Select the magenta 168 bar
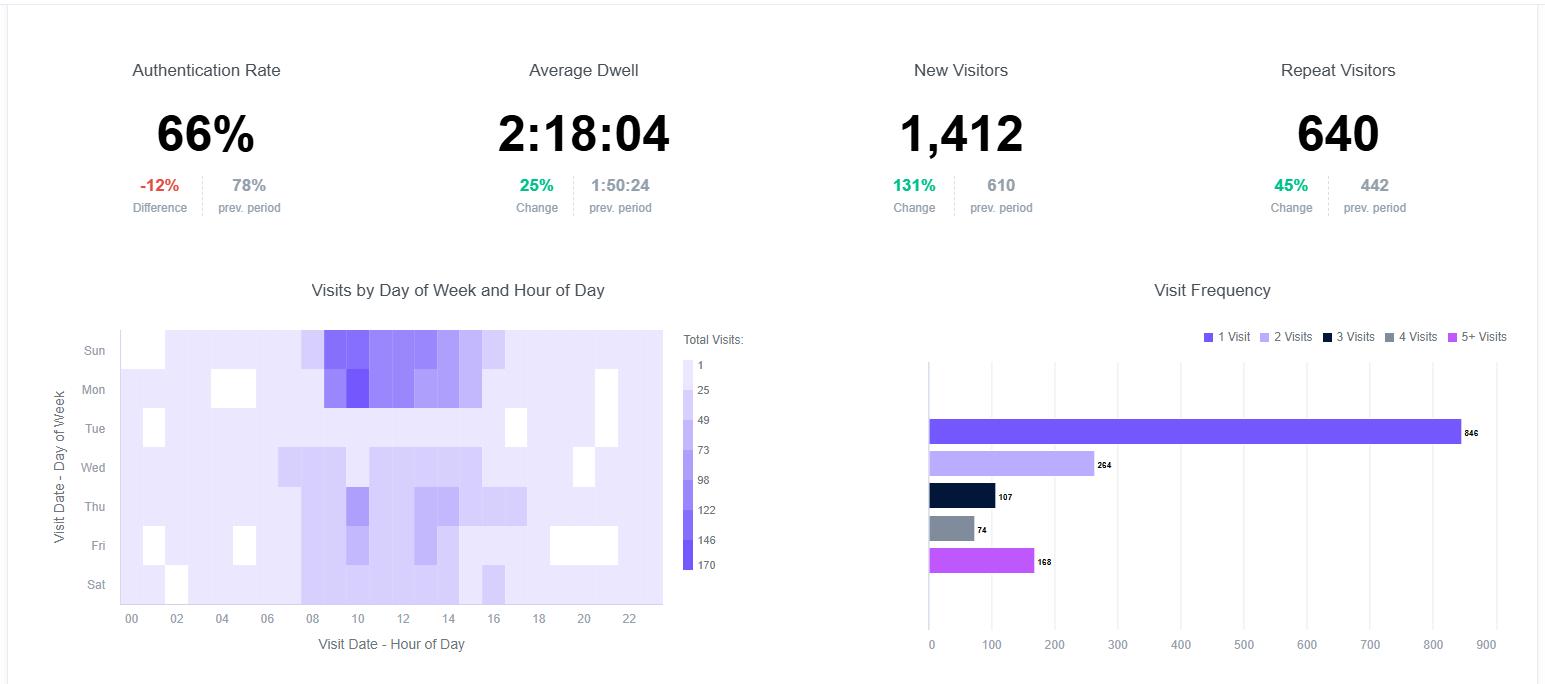 pos(982,560)
